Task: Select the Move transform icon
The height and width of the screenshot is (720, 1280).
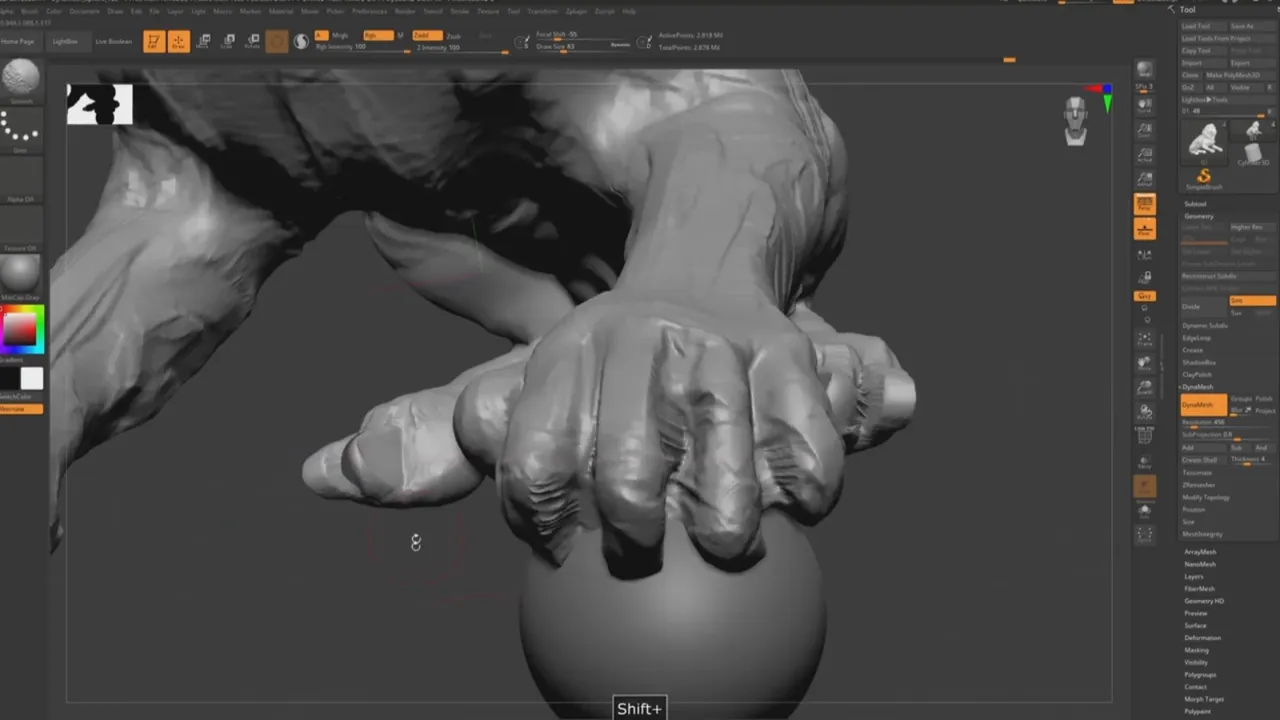Action: point(203,42)
